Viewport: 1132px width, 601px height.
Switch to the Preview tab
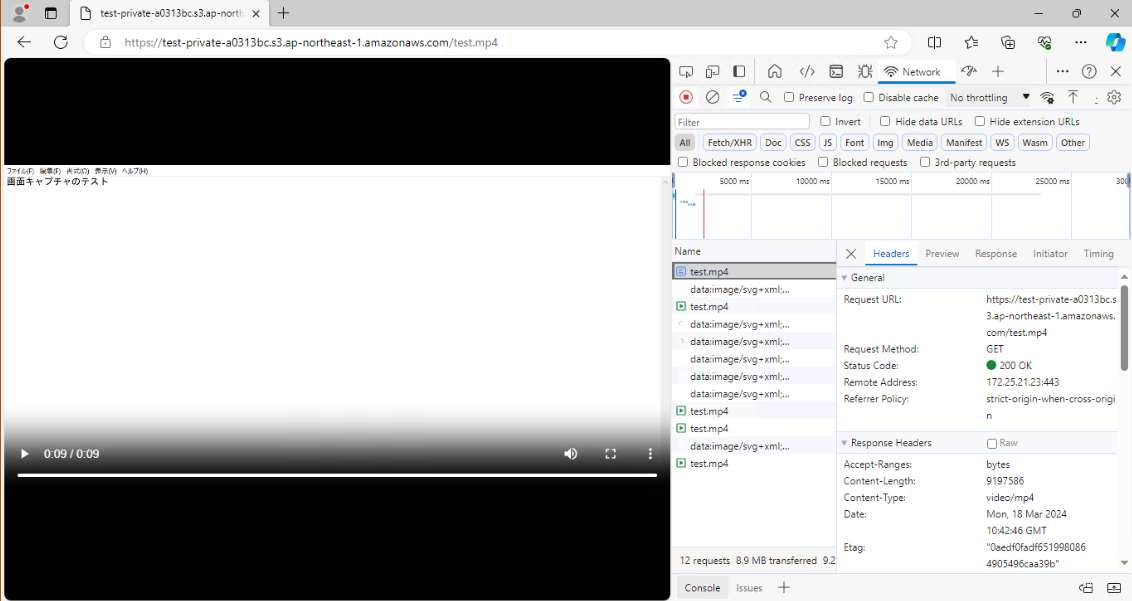[x=942, y=254]
